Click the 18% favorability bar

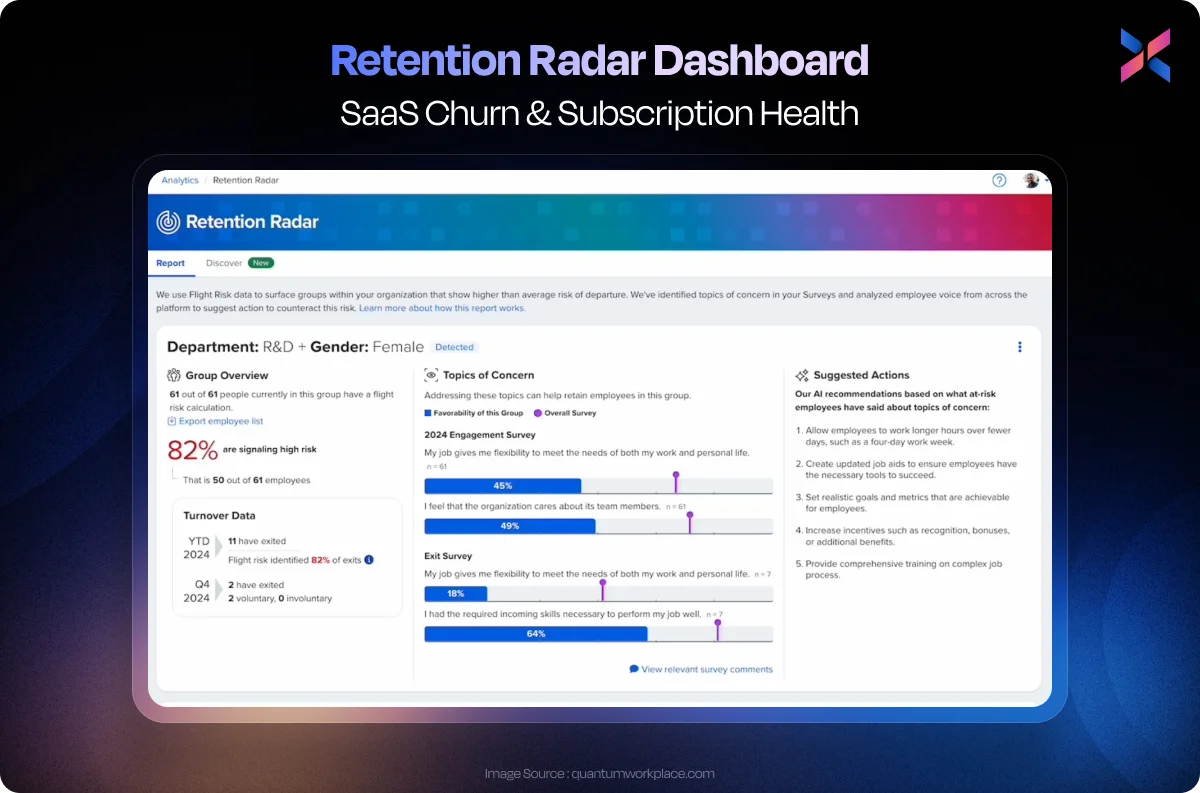coord(456,593)
